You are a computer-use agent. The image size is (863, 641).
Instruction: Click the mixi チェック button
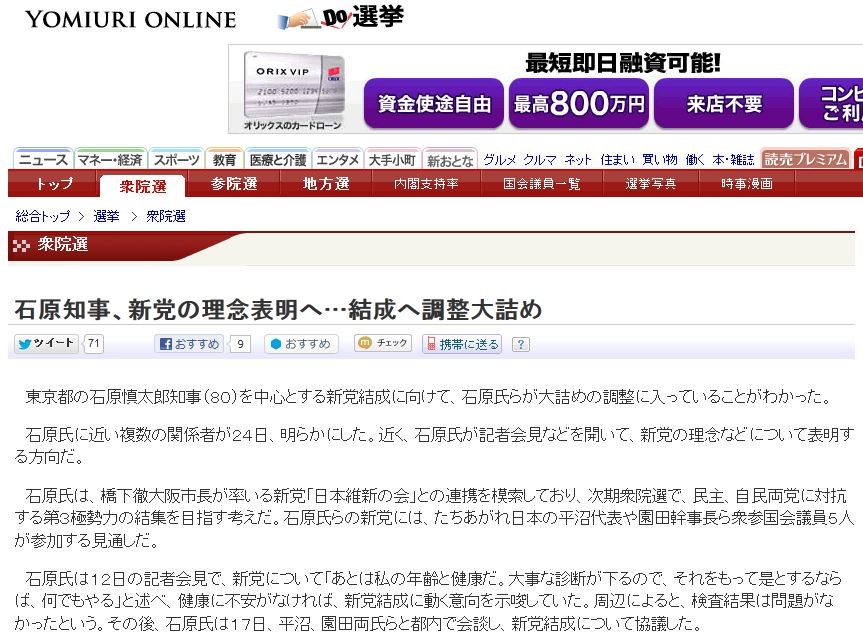383,343
